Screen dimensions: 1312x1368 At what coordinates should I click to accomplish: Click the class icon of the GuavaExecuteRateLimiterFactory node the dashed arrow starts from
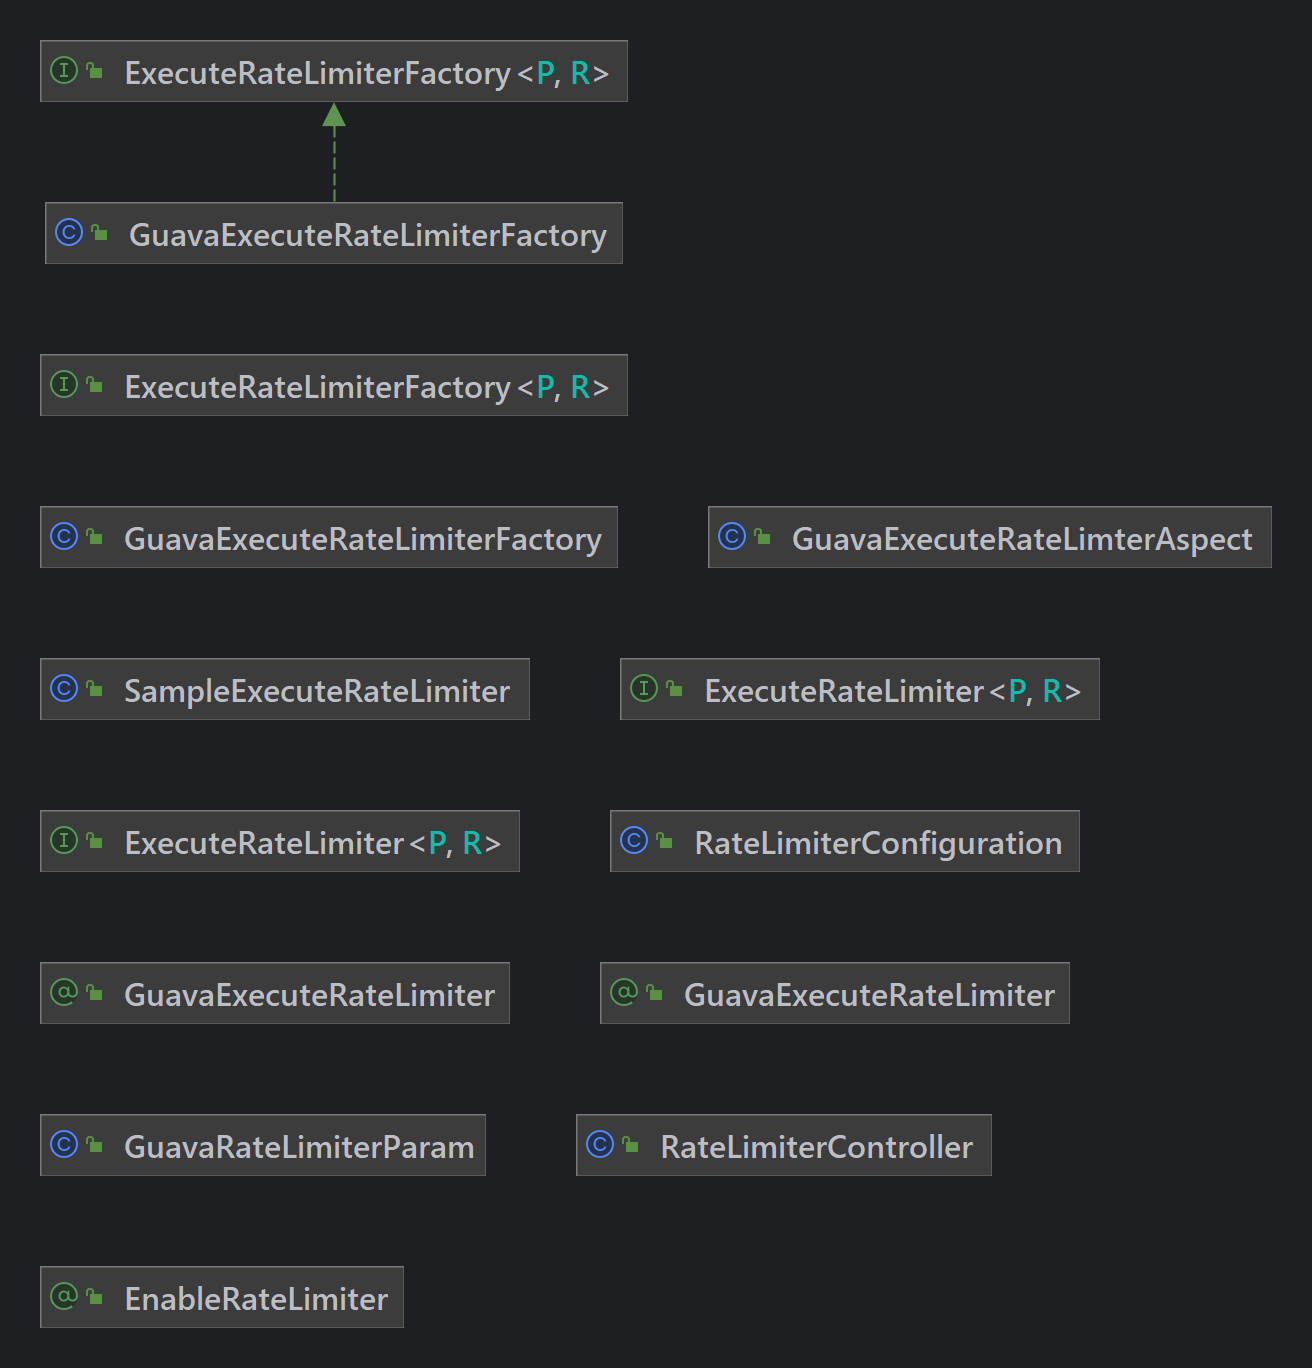click(69, 233)
